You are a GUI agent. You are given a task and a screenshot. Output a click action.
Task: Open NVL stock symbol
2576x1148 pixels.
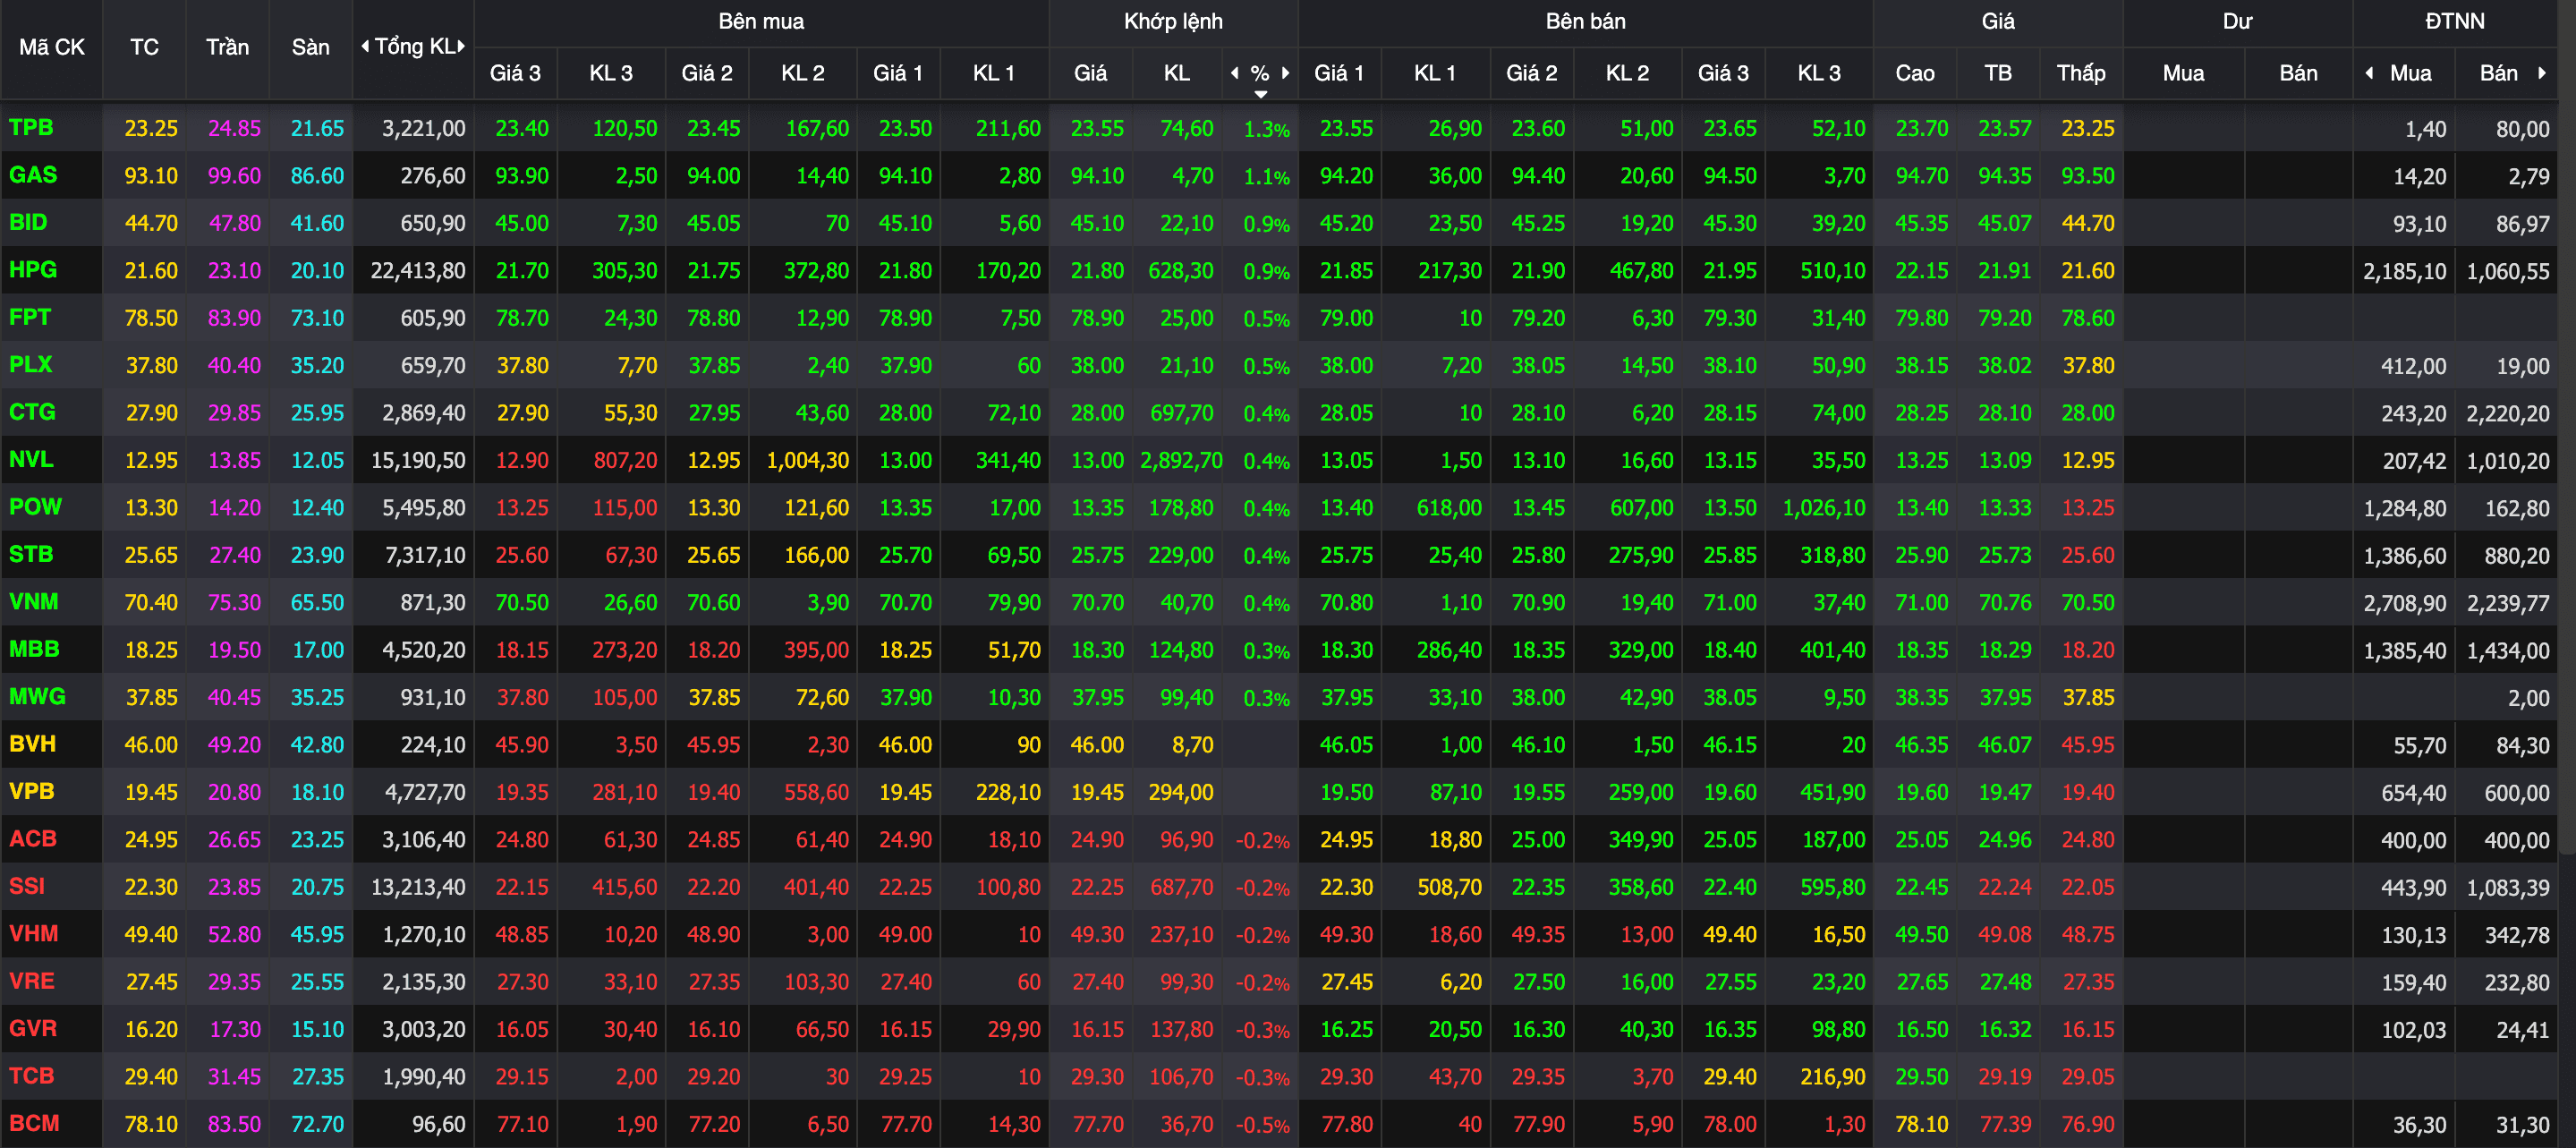pos(31,460)
